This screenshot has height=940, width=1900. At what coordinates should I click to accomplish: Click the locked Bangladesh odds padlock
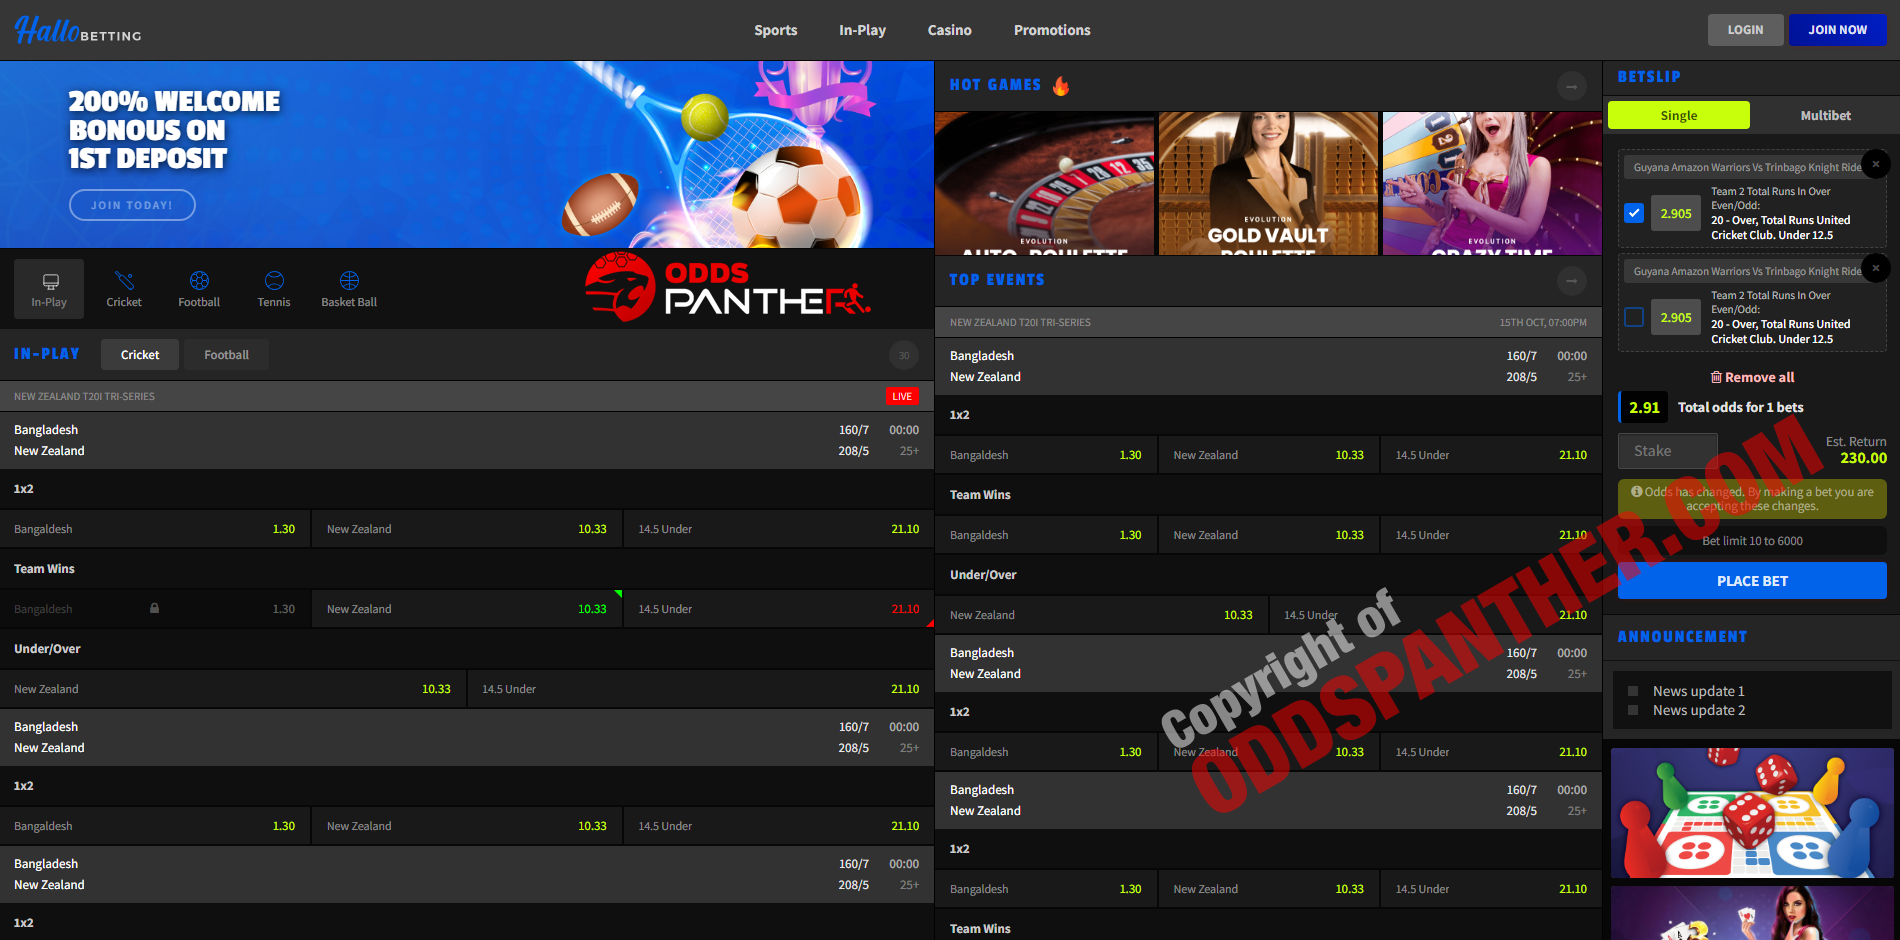(154, 608)
